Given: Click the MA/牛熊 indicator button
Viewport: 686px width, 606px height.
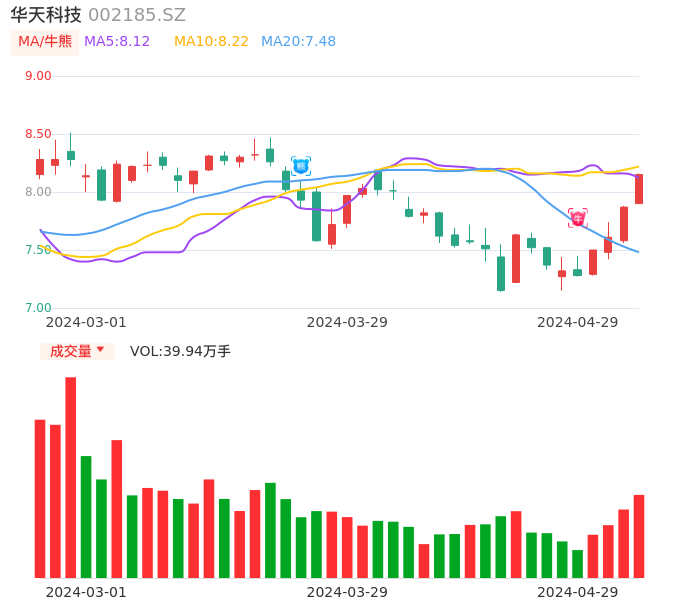Looking at the screenshot, I should coord(45,42).
